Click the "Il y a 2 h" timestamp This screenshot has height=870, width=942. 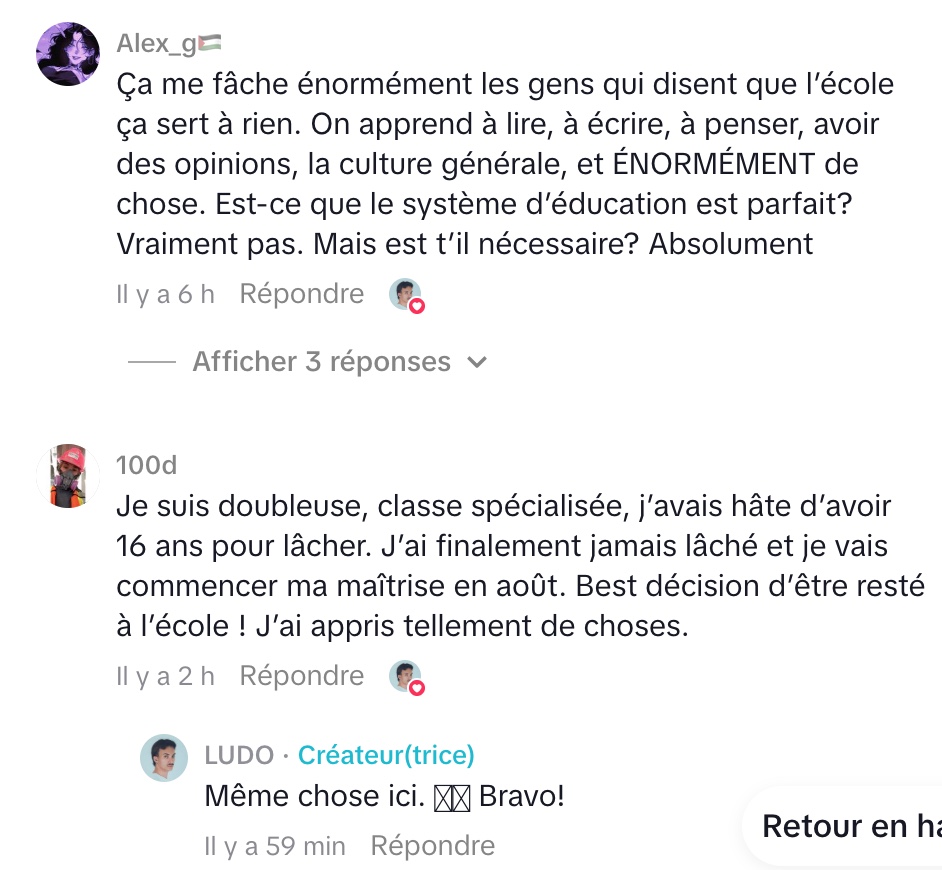coord(165,676)
